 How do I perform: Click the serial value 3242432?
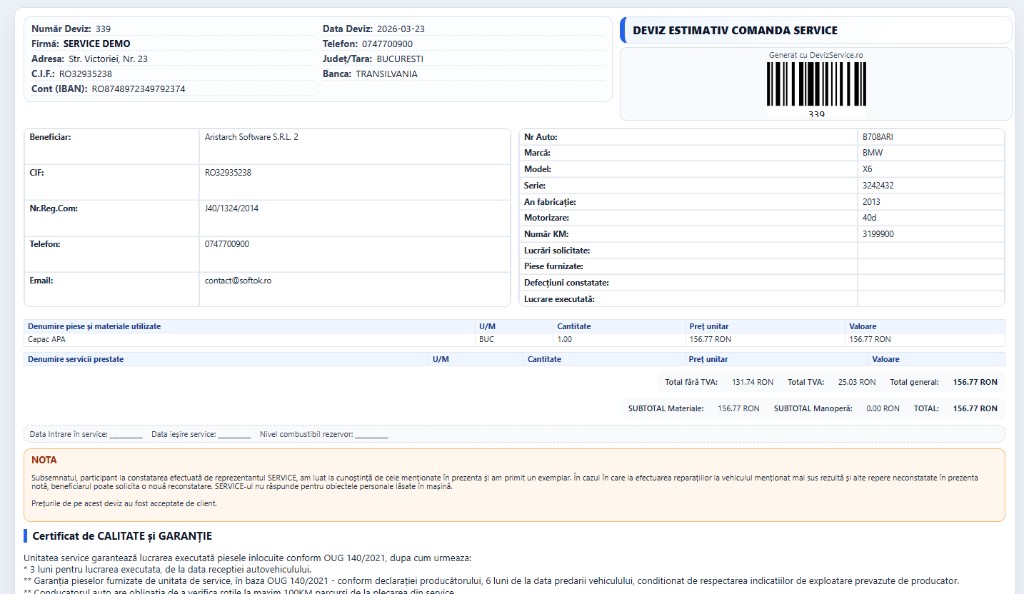[x=878, y=185]
